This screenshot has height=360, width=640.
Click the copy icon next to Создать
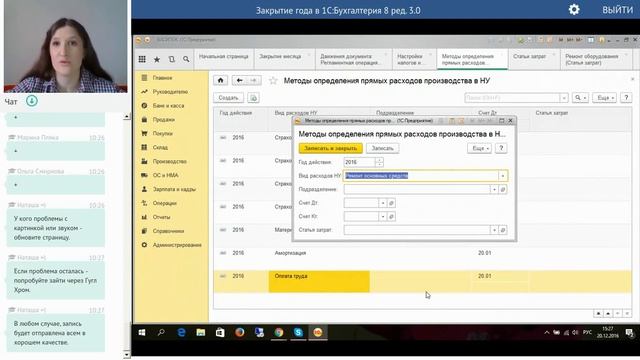(x=253, y=98)
